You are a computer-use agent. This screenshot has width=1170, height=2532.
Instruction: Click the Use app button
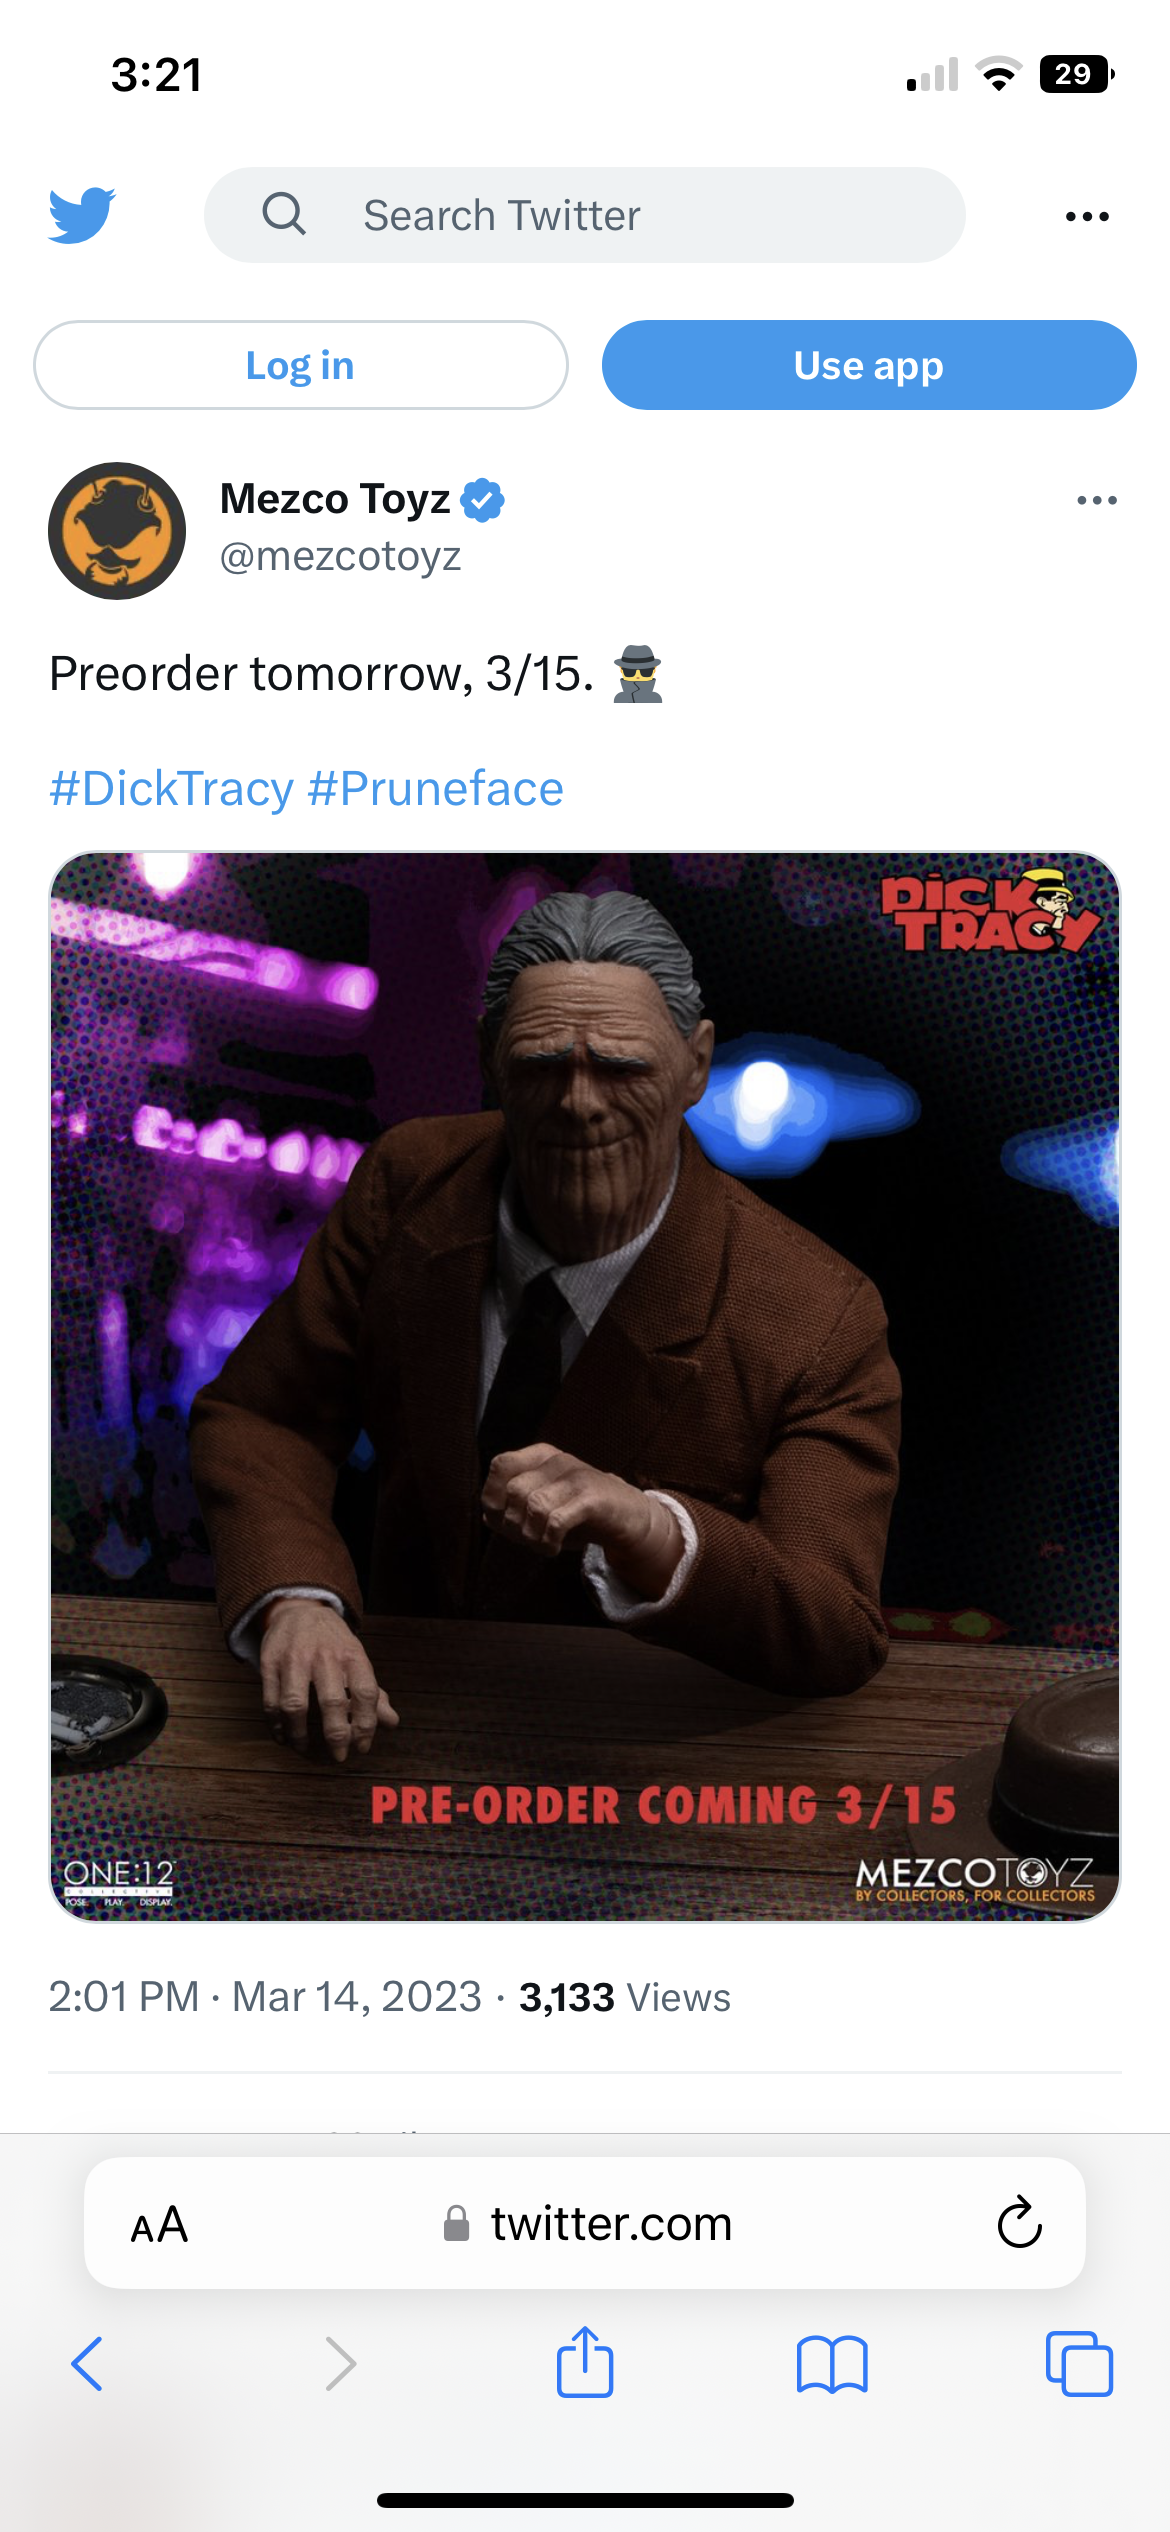click(x=869, y=365)
